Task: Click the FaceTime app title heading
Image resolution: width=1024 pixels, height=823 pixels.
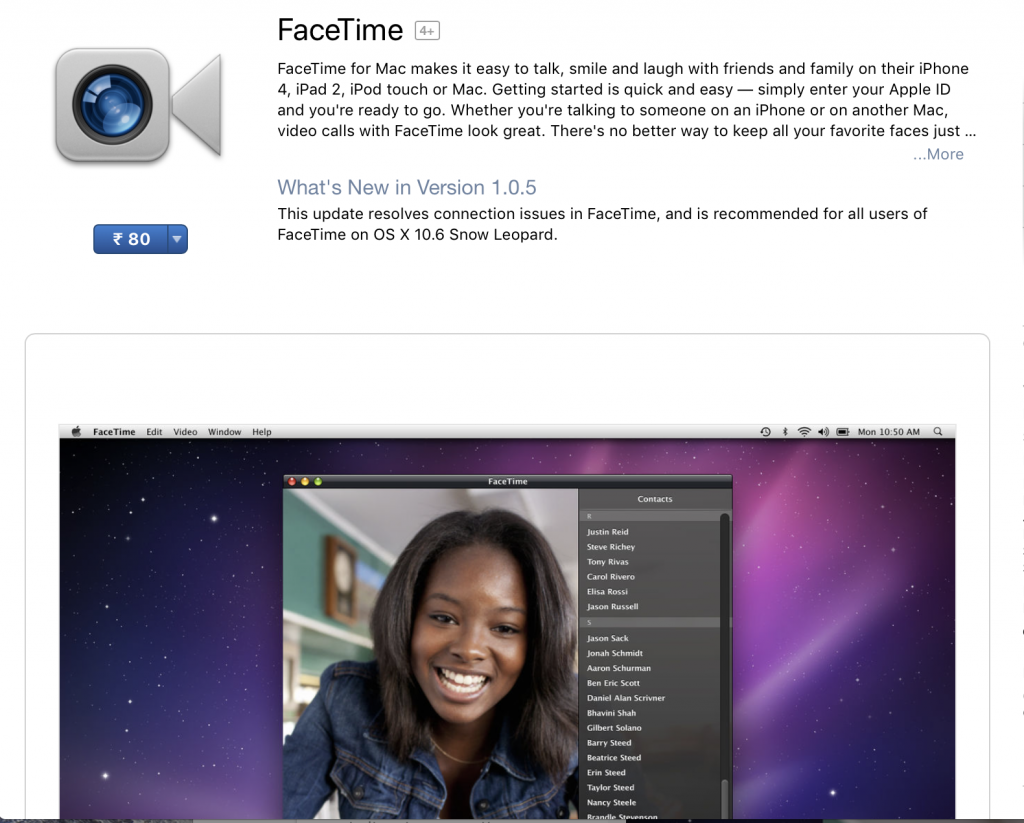Action: [x=340, y=30]
